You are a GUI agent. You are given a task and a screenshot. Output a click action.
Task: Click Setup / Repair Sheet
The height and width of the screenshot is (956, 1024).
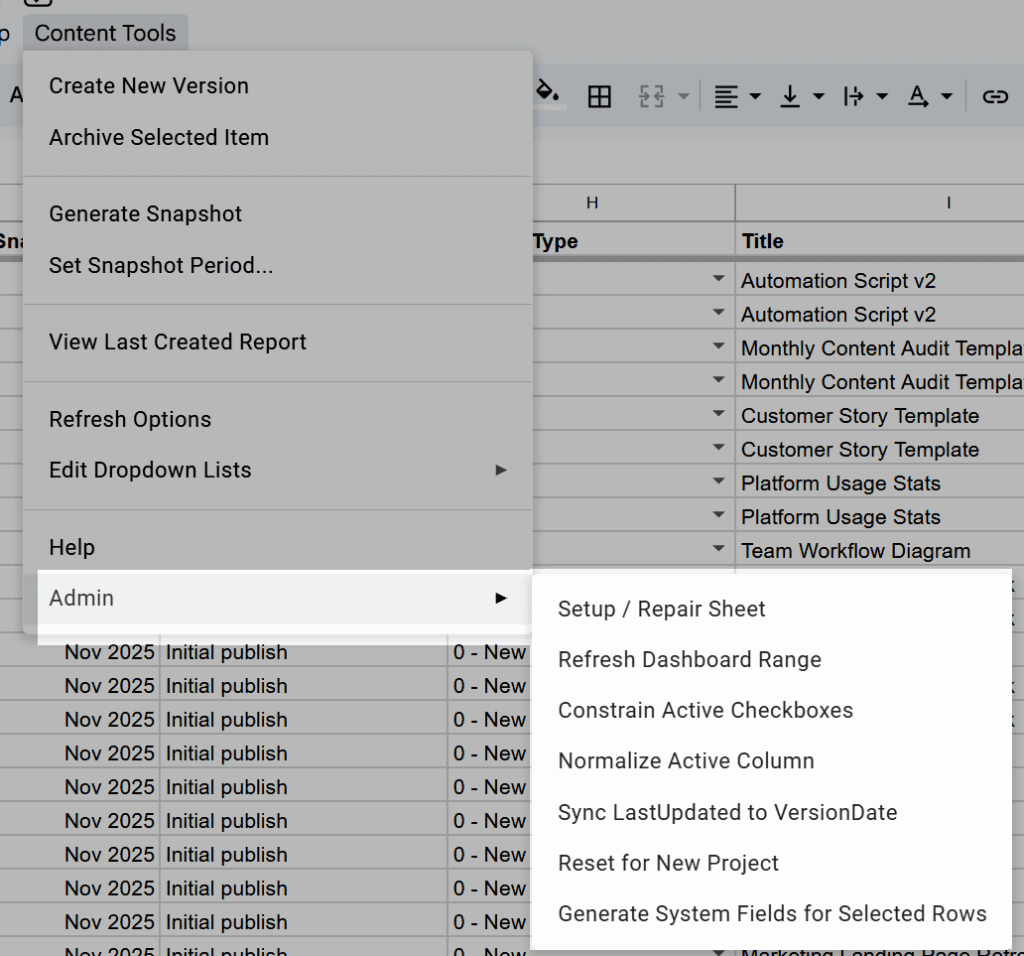662,609
